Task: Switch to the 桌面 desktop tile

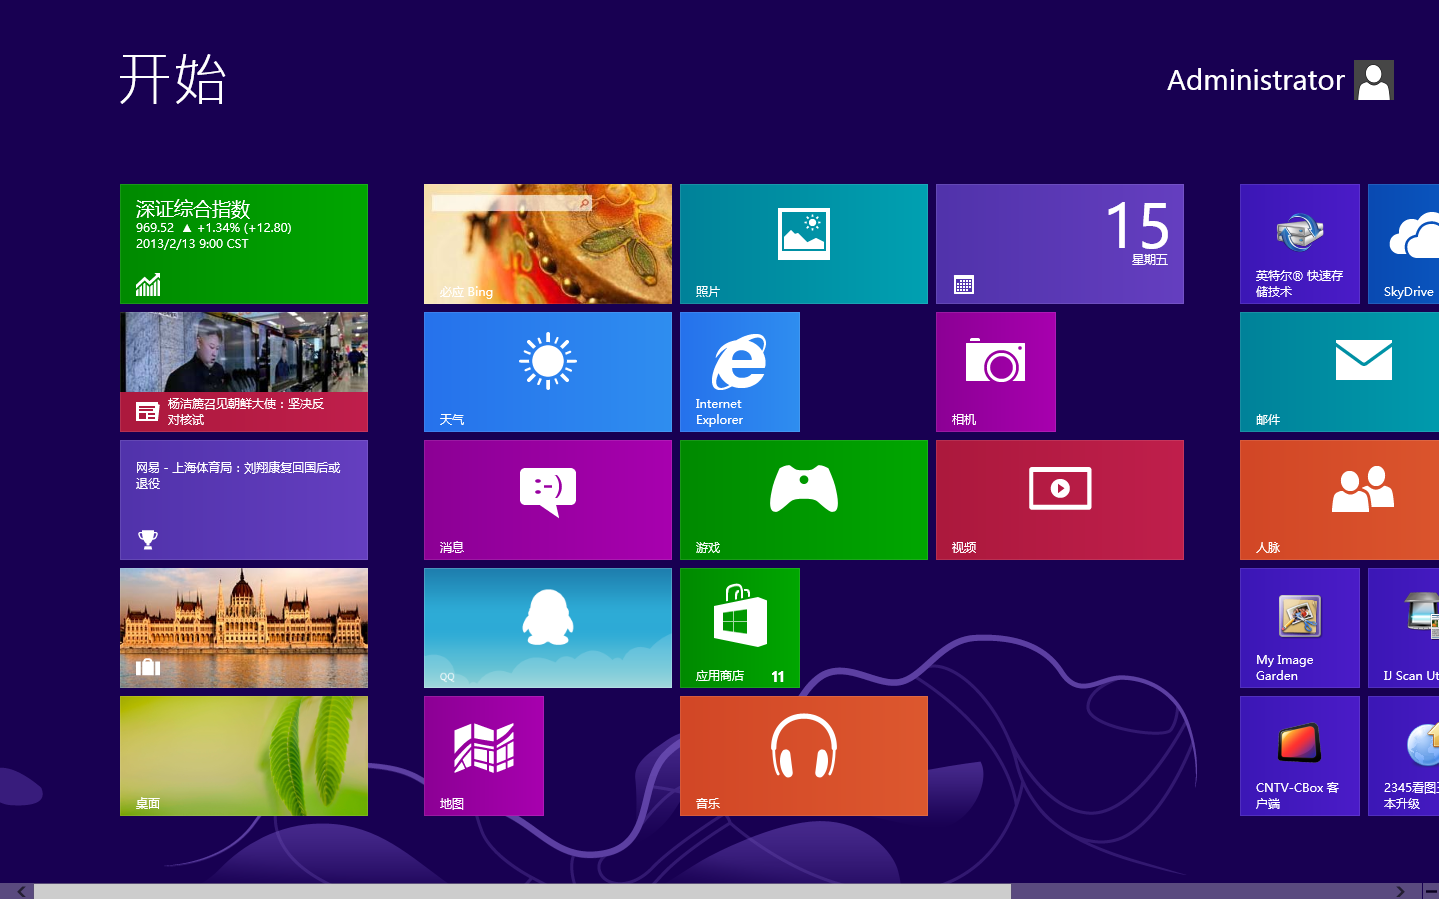Action: click(x=243, y=755)
